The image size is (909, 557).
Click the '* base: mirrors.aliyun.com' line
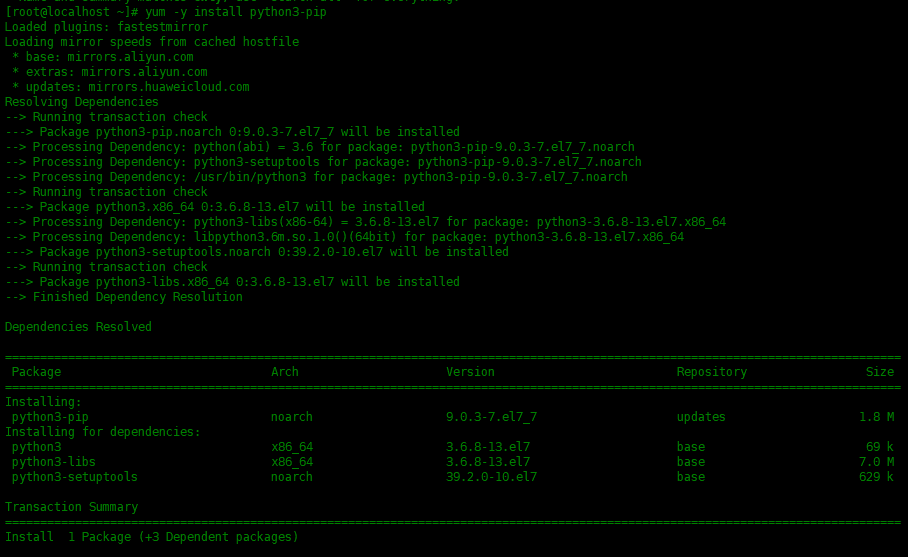click(103, 57)
